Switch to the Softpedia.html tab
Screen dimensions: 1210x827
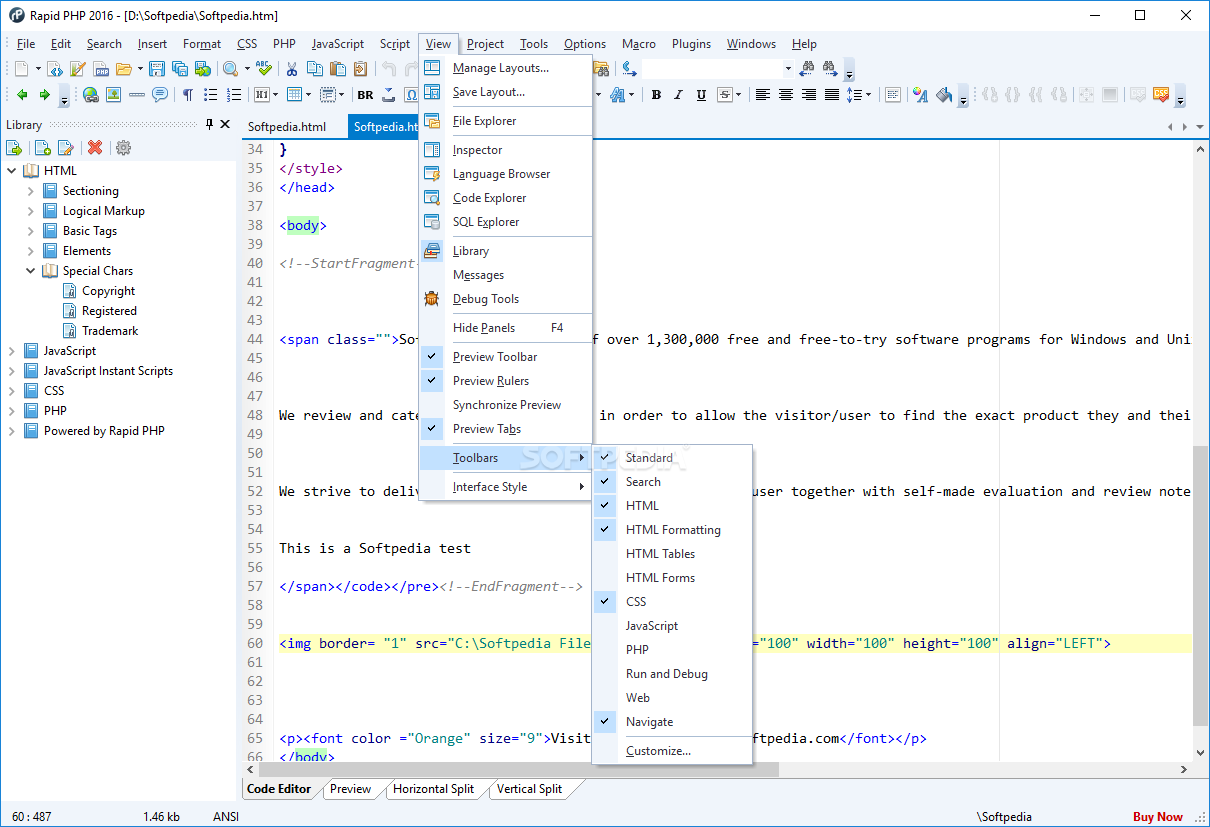(287, 127)
